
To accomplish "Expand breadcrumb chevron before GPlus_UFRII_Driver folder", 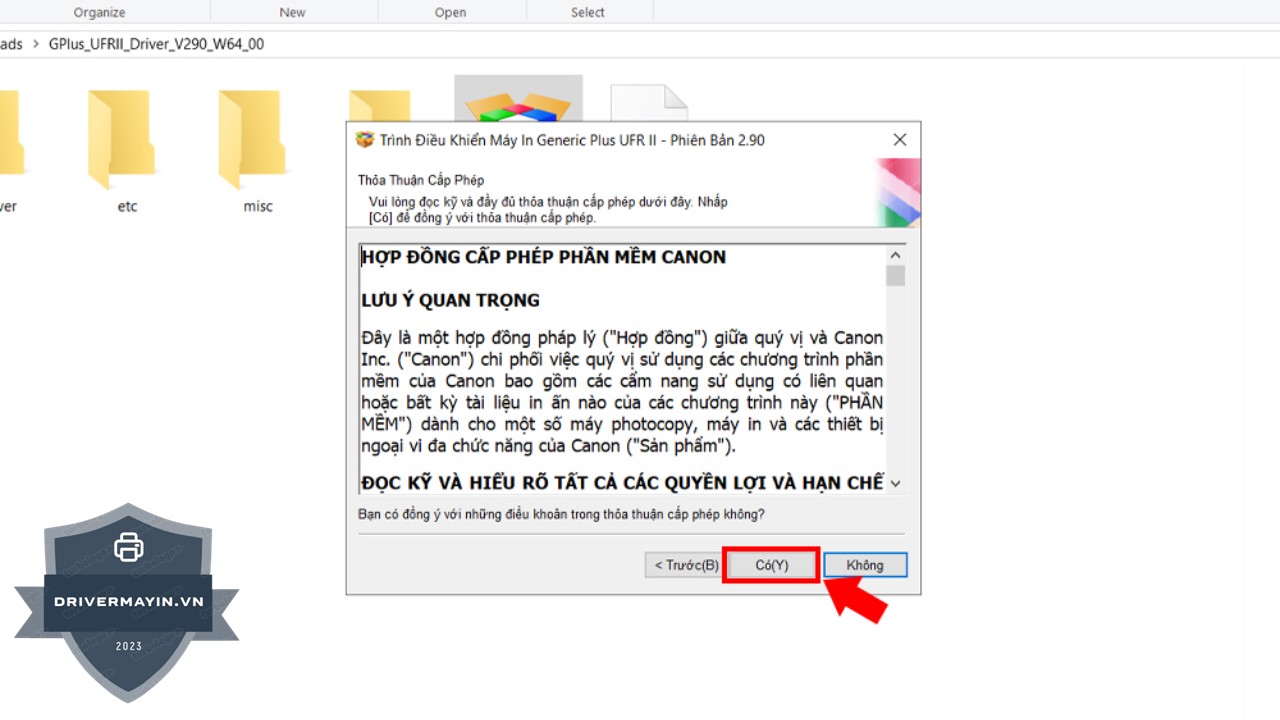I will pyautogui.click(x=37, y=45).
